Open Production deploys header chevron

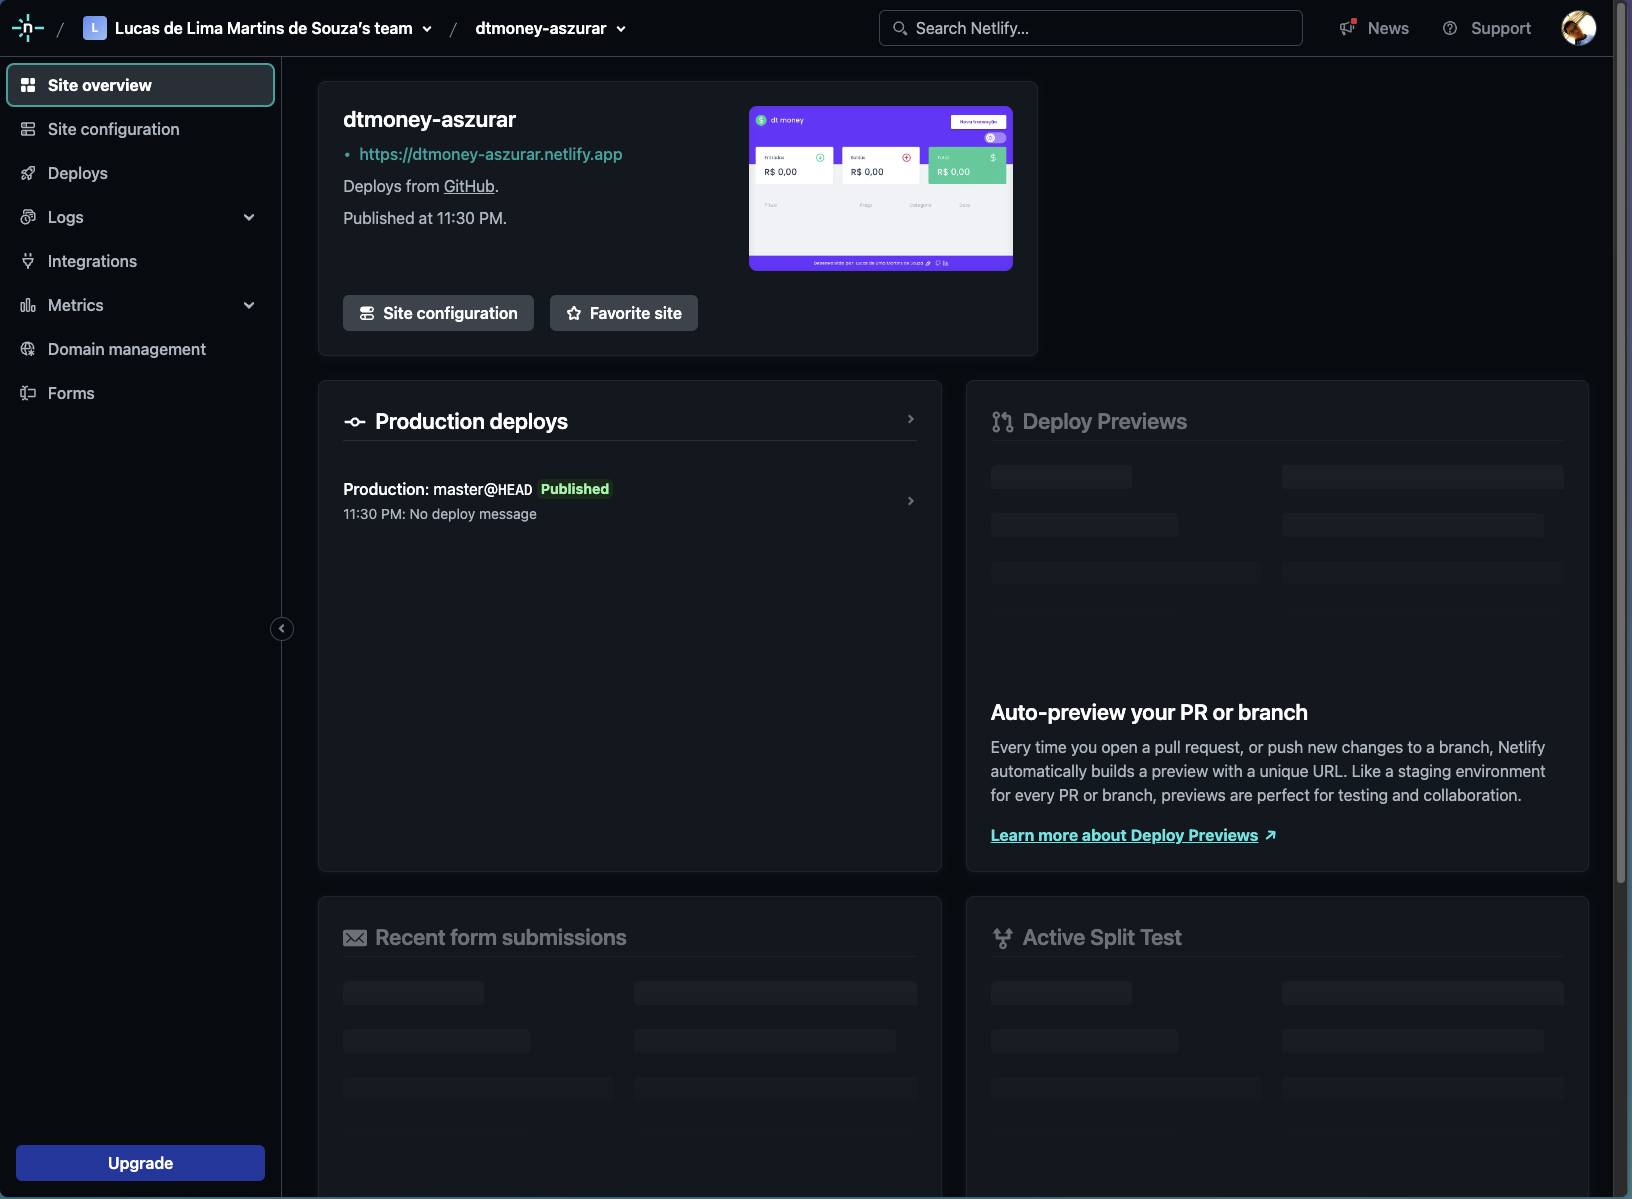[x=911, y=419]
